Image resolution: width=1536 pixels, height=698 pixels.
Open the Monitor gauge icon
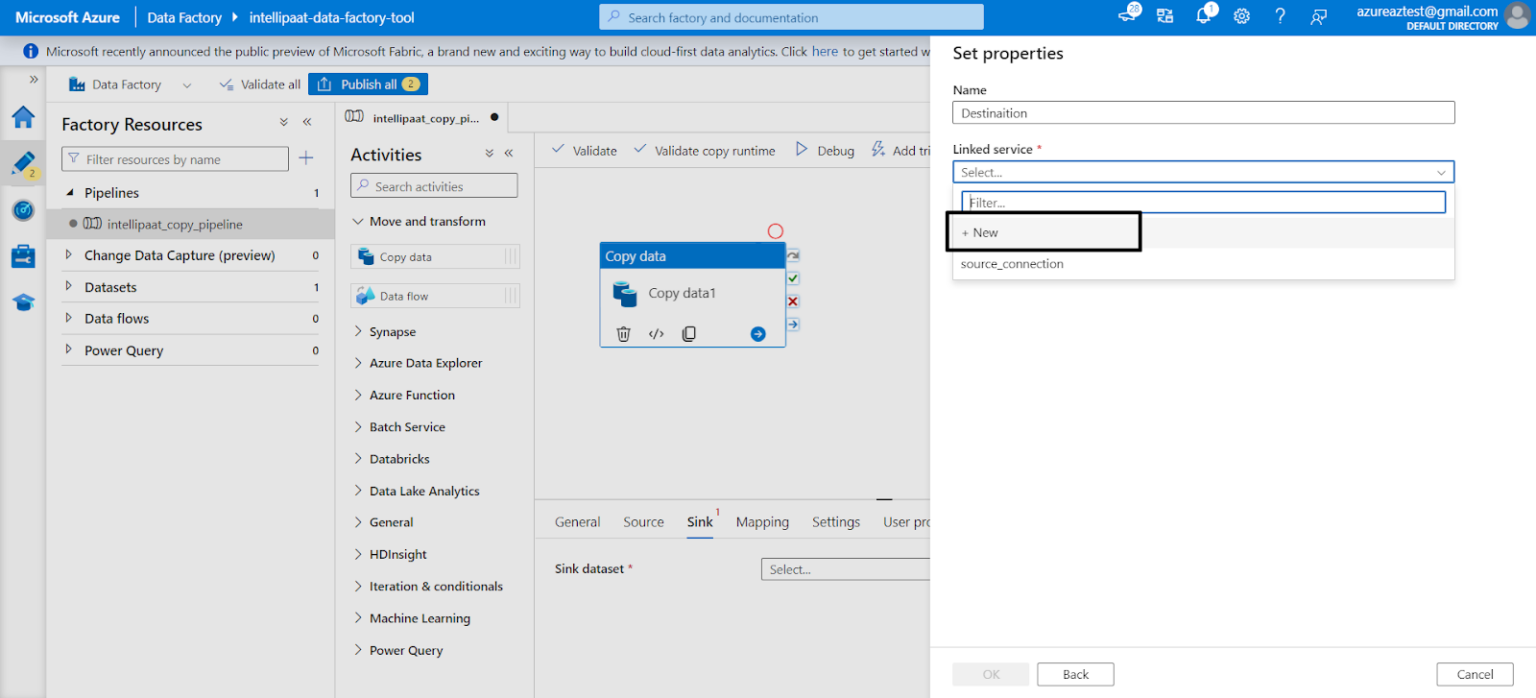pyautogui.click(x=23, y=210)
